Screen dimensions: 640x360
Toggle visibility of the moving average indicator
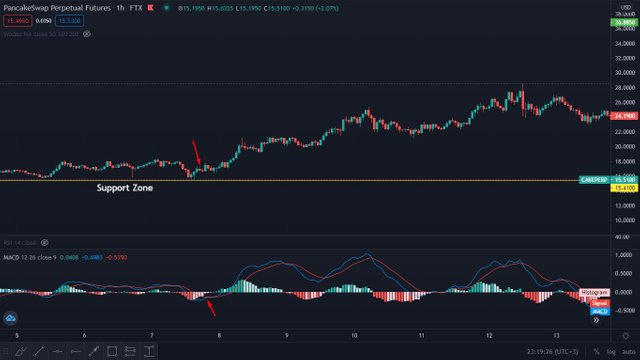coord(87,34)
